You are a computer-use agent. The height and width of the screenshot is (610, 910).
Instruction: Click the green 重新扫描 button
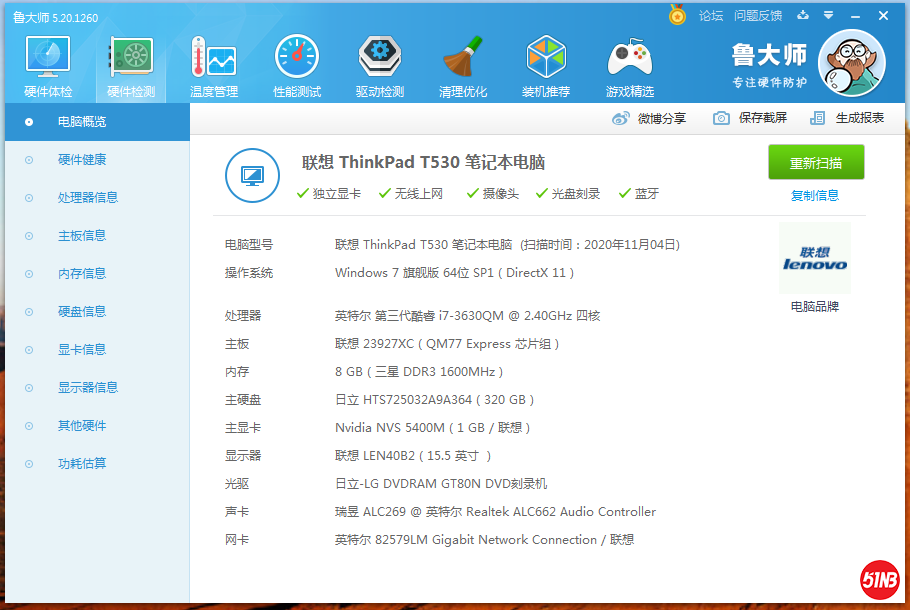click(x=815, y=163)
